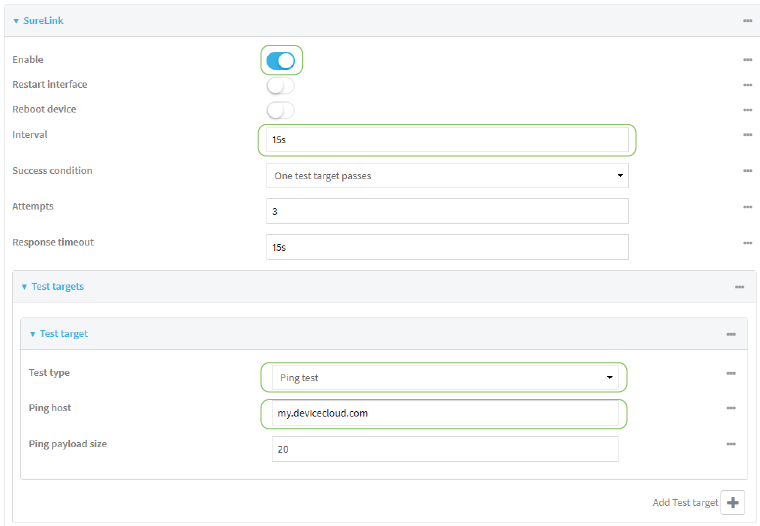760x526 pixels.
Task: Open the Success condition dropdown
Action: coord(447,176)
